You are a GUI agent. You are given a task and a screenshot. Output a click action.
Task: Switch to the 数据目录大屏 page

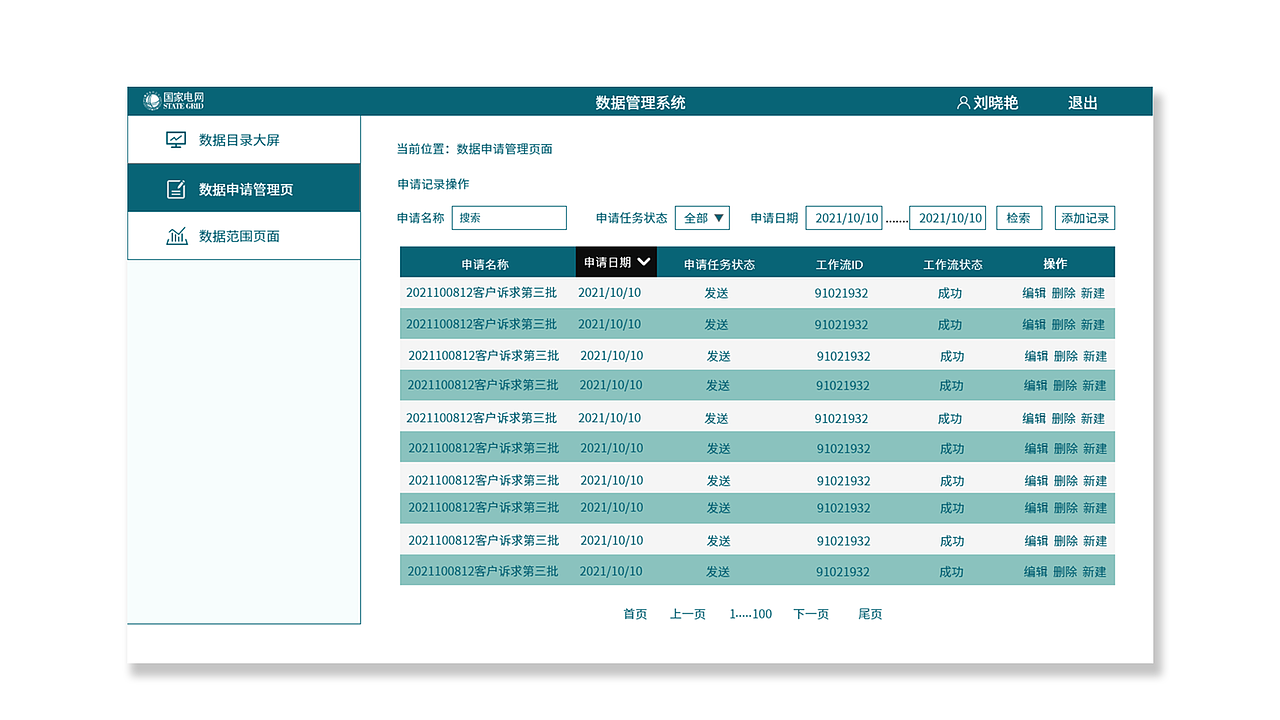[x=239, y=139]
